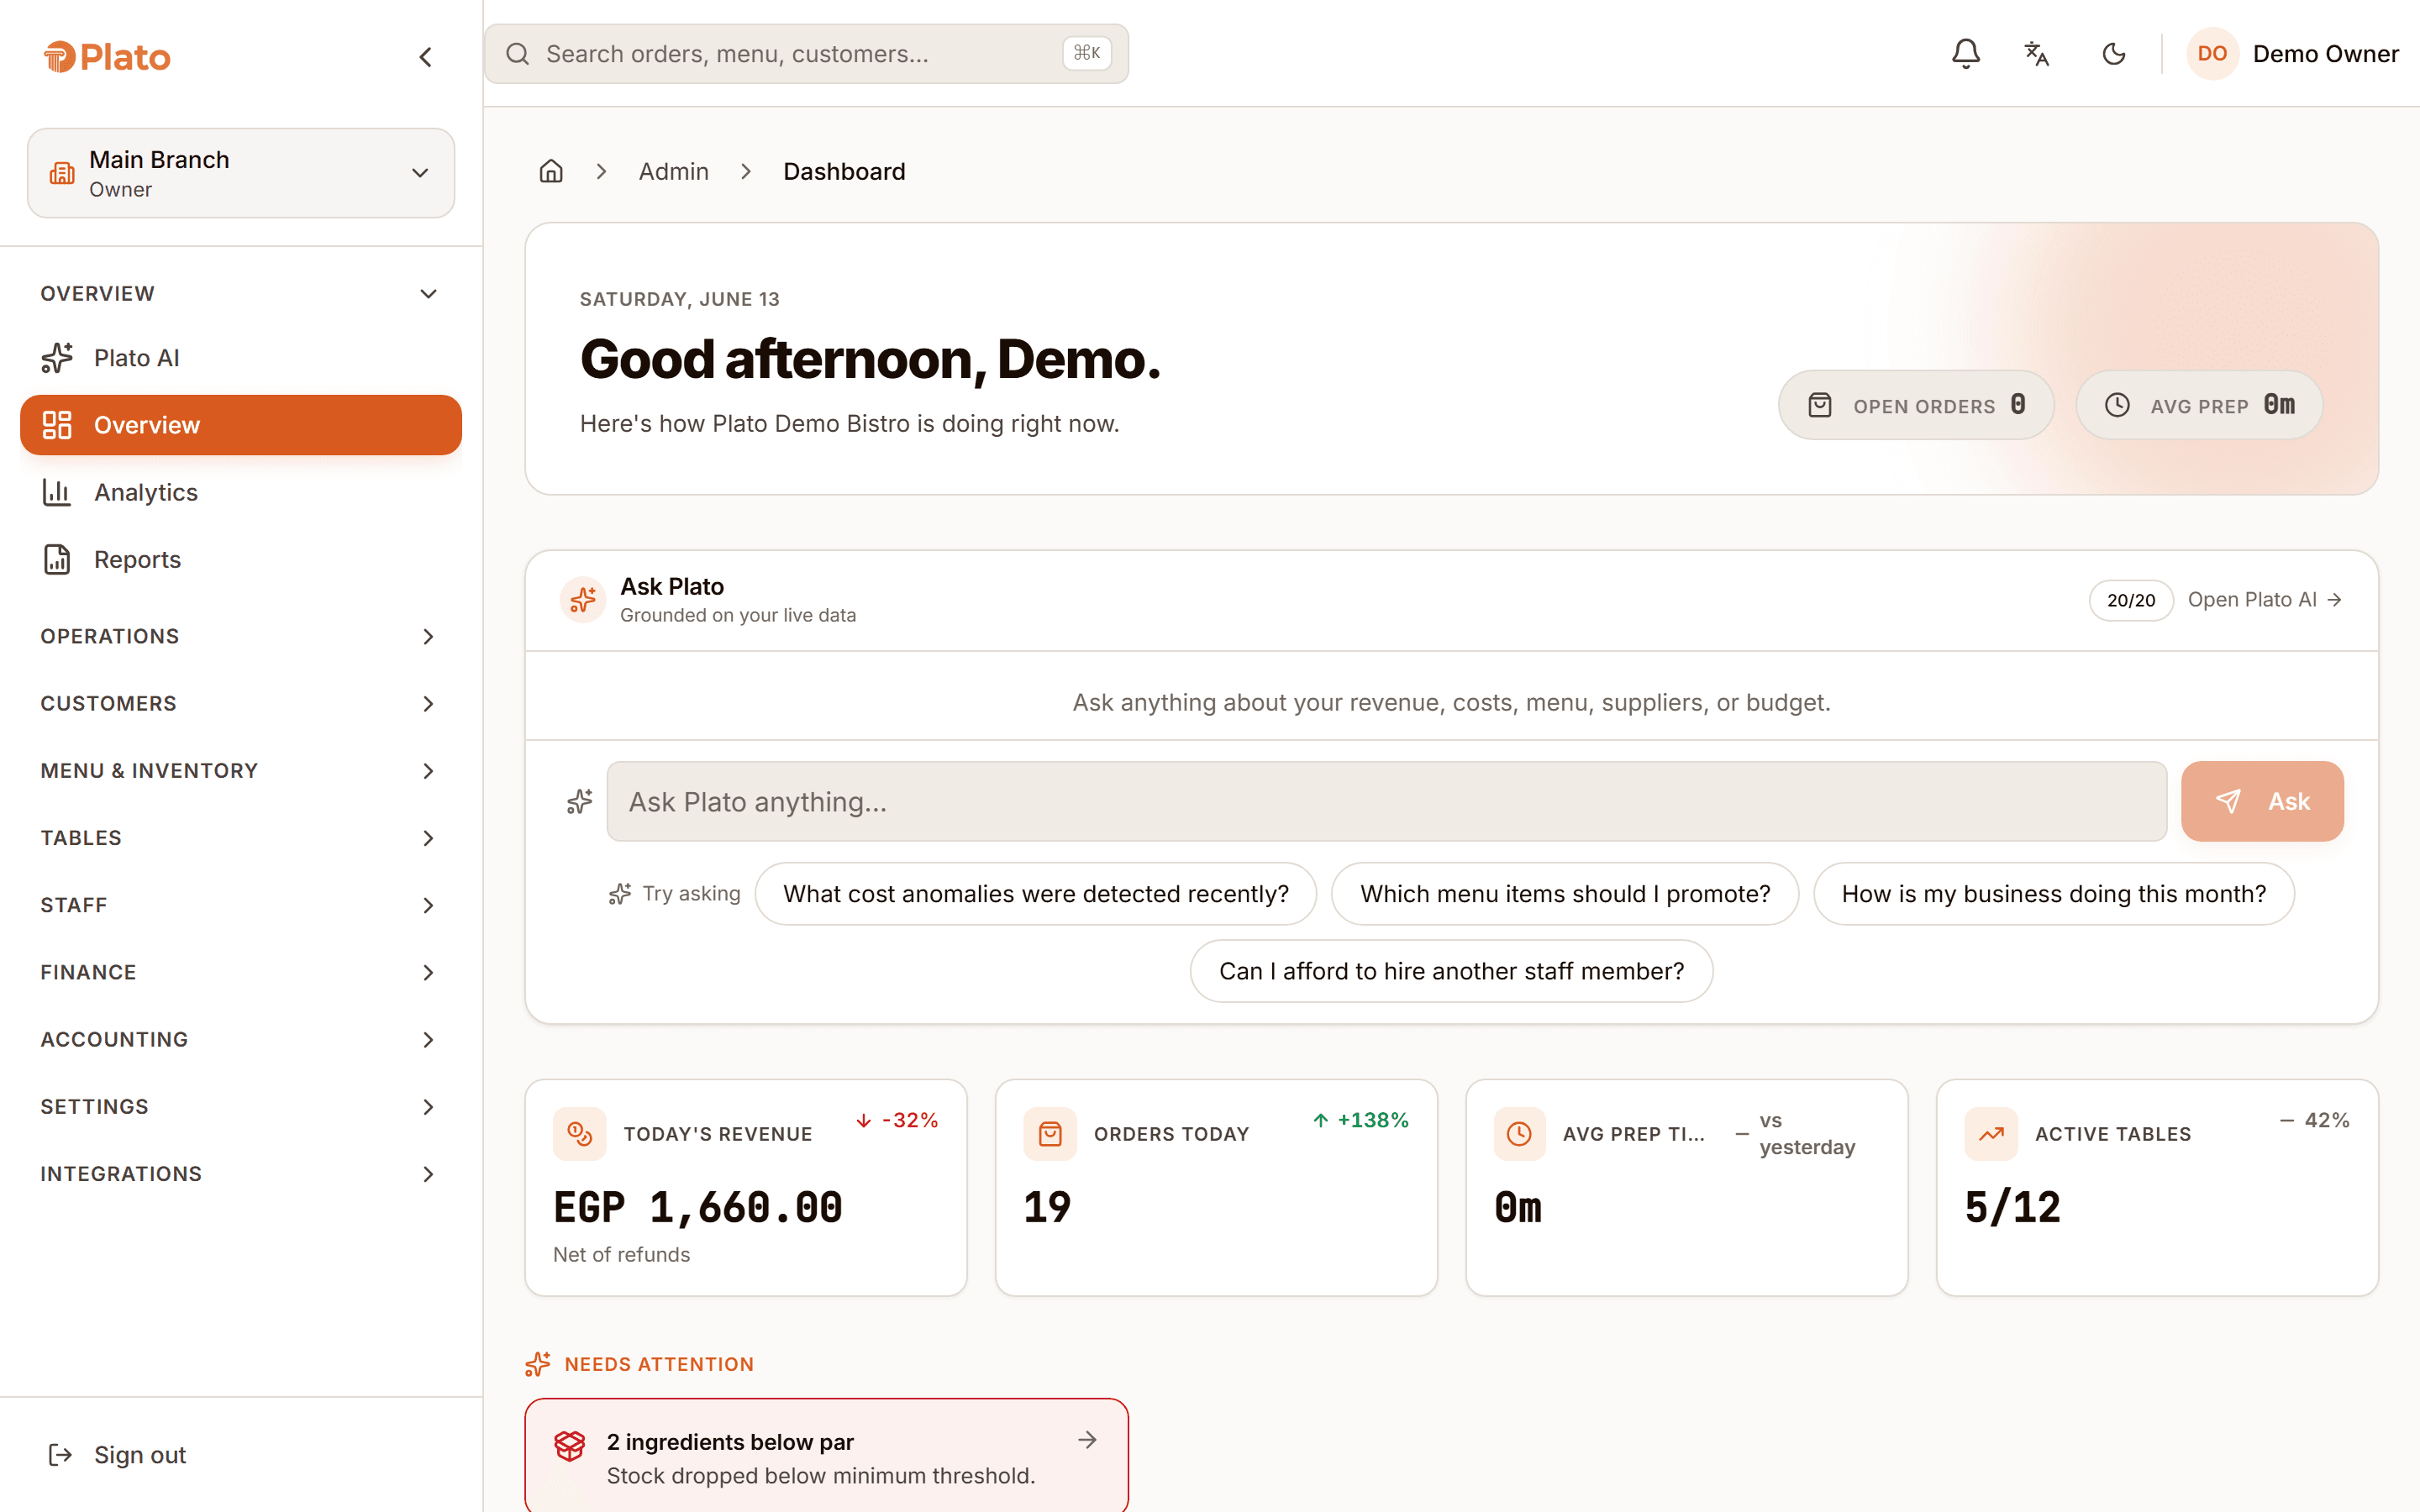Screen dimensions: 2420x1512
Task: Focus the Ask Plato anything input
Action: coord(1386,801)
